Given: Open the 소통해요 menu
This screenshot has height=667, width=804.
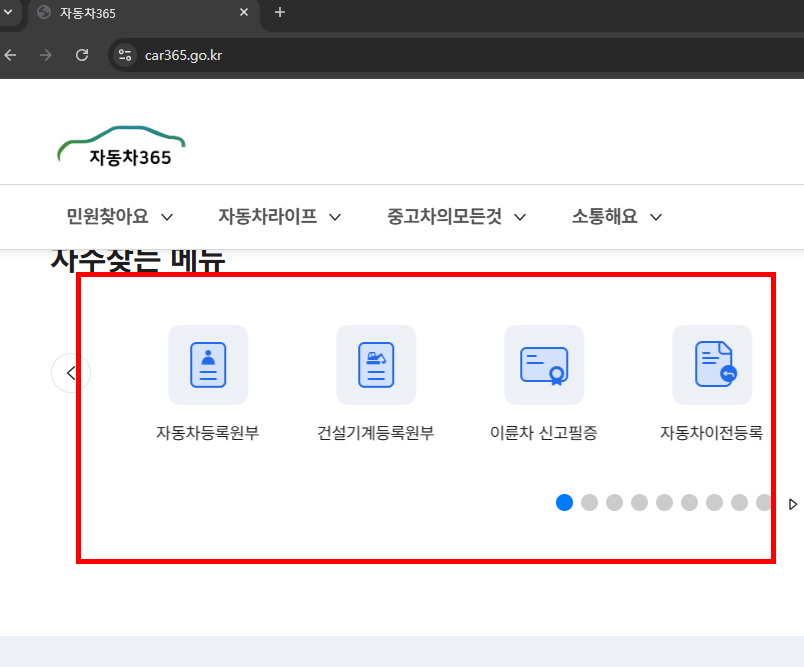Looking at the screenshot, I should click(x=616, y=217).
